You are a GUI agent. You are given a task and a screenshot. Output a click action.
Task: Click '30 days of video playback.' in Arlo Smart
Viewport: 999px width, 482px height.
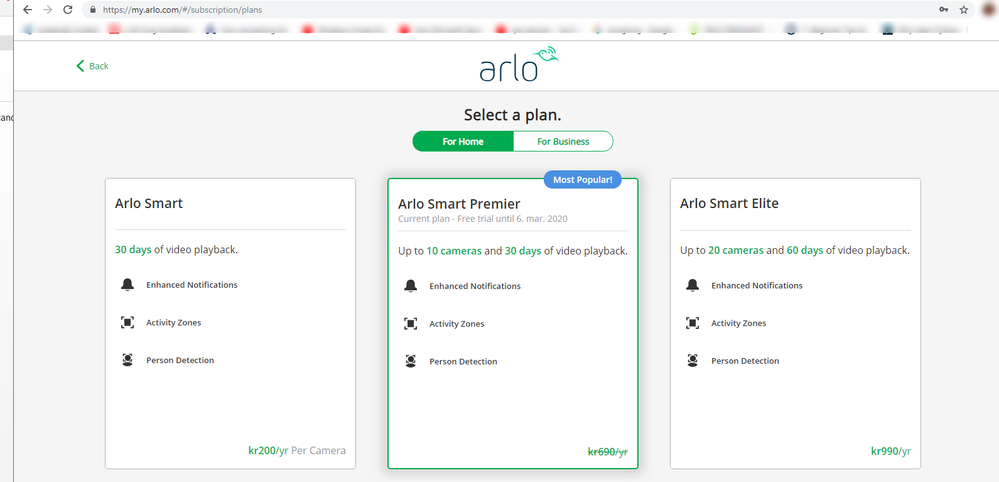pos(176,250)
